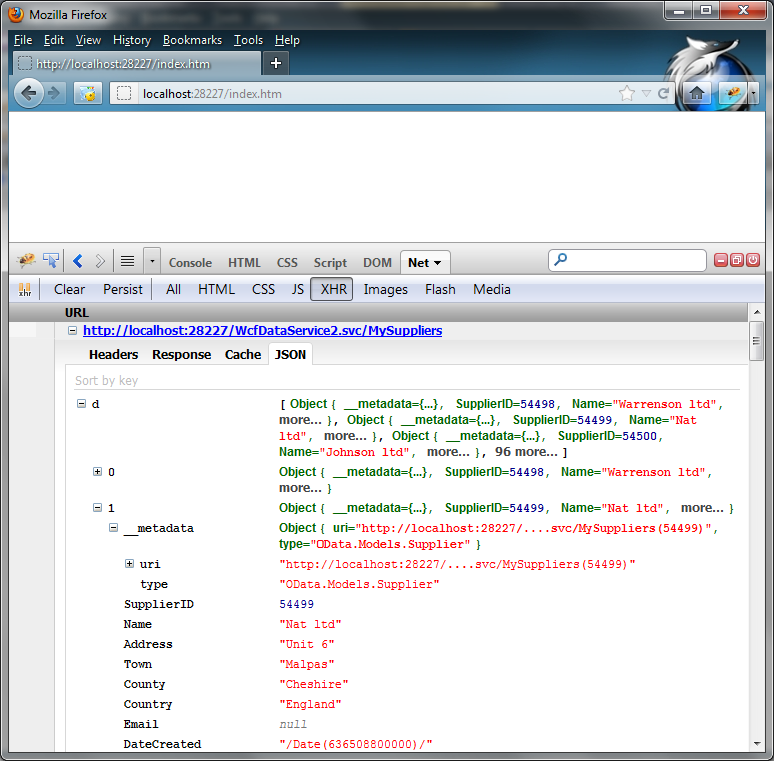This screenshot has width=774, height=761.
Task: Click the DateCreated value text
Action: [356, 744]
